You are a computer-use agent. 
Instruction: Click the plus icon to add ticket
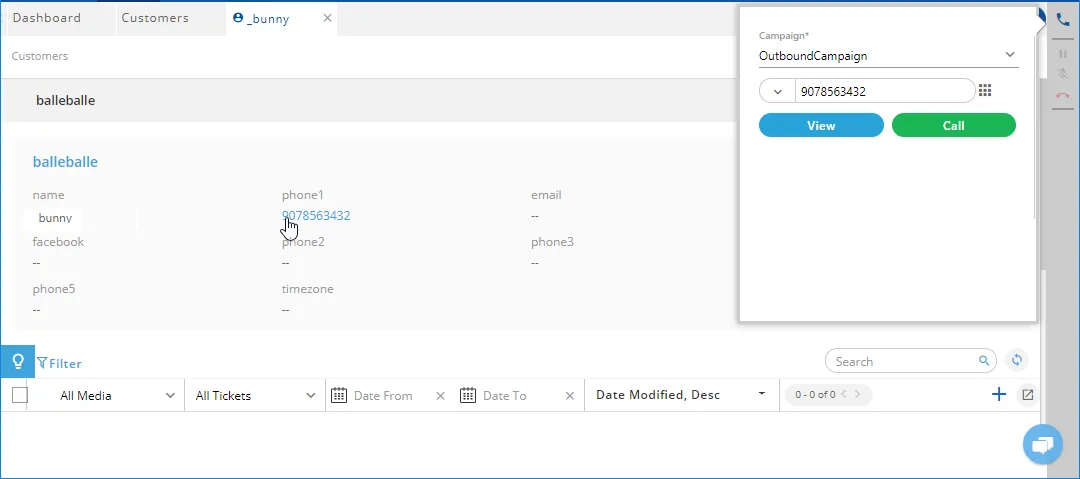[999, 394]
